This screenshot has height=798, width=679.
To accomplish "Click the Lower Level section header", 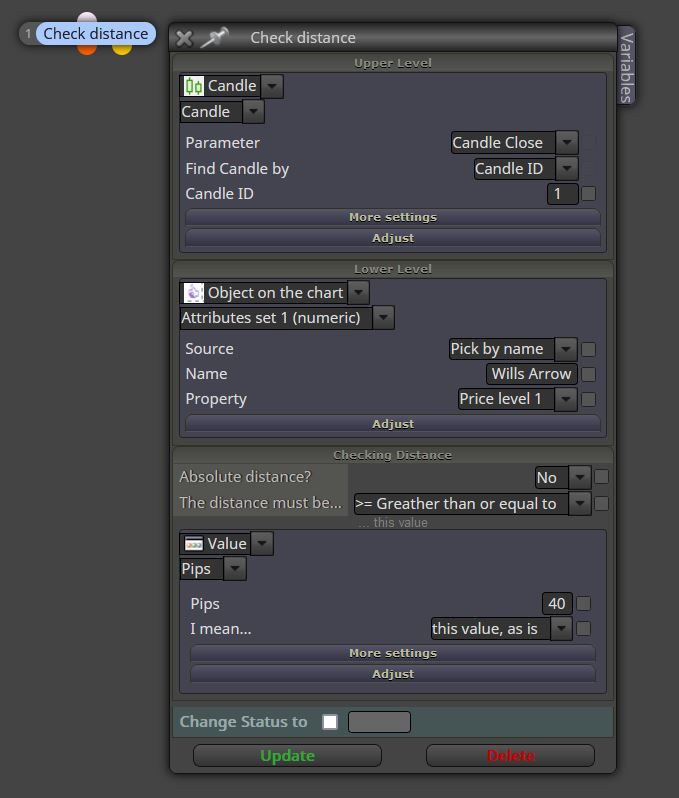I will point(393,269).
